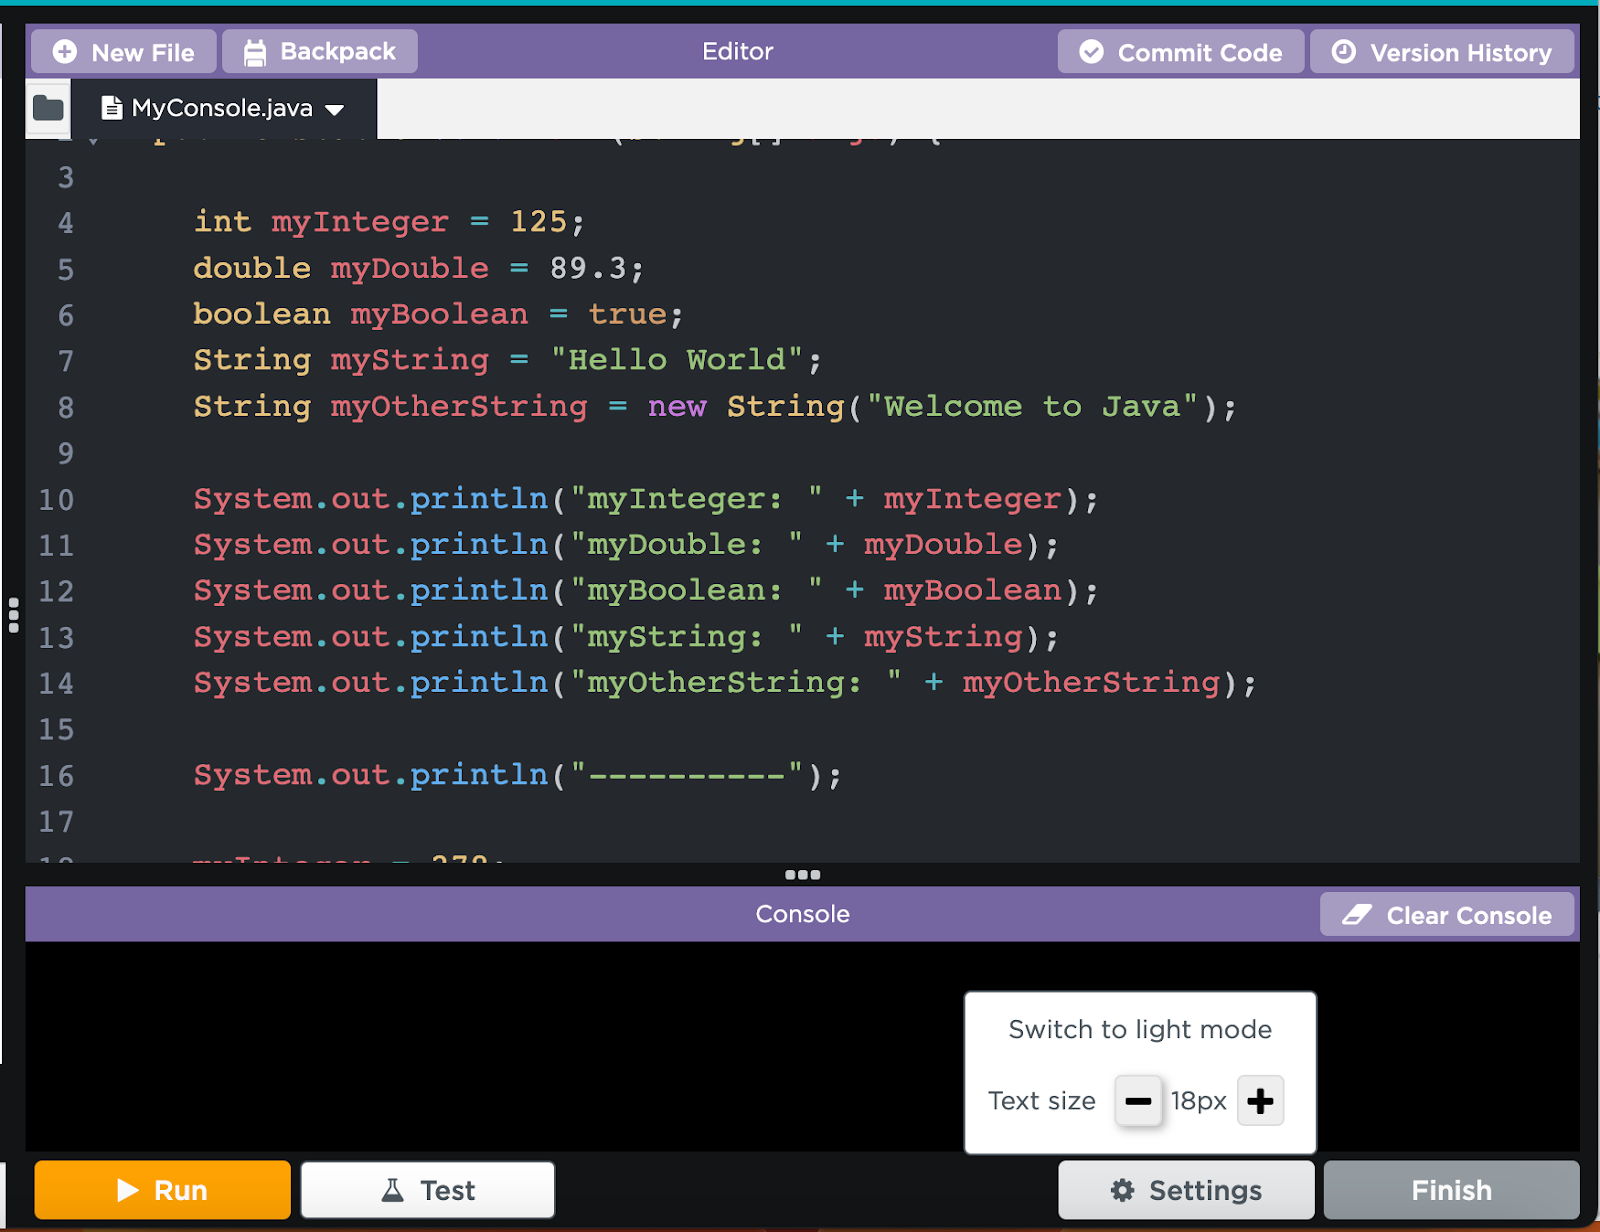Screen dimensions: 1600x1232
Task: Open Version History
Action: click(1442, 52)
